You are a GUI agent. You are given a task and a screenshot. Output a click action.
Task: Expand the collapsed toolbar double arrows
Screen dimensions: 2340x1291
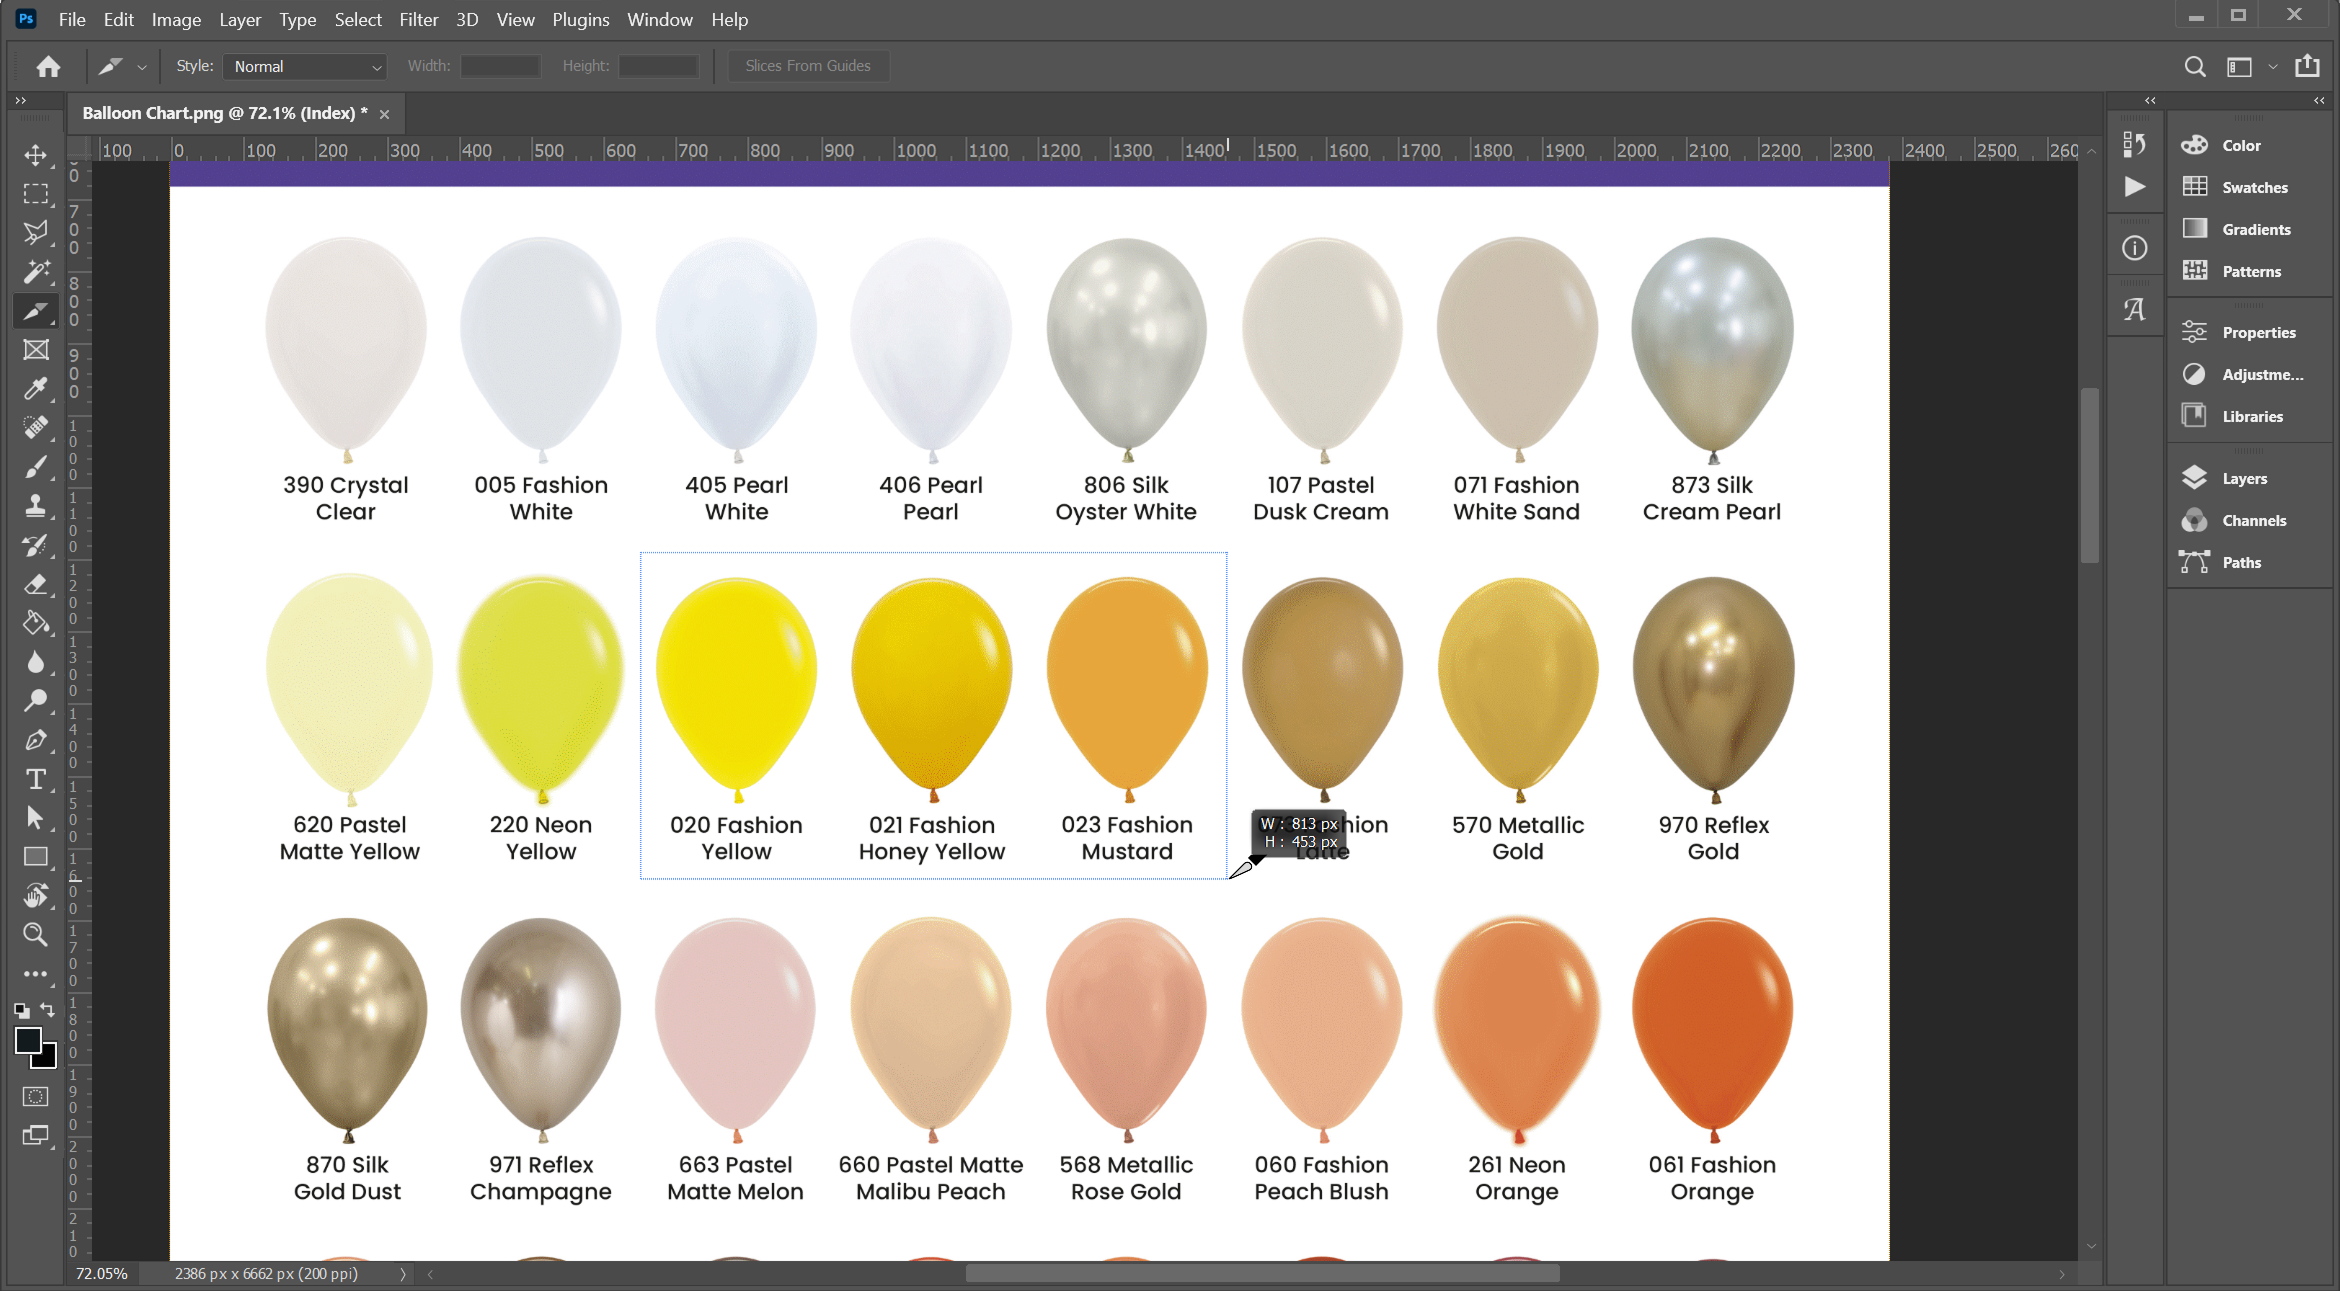pos(20,100)
